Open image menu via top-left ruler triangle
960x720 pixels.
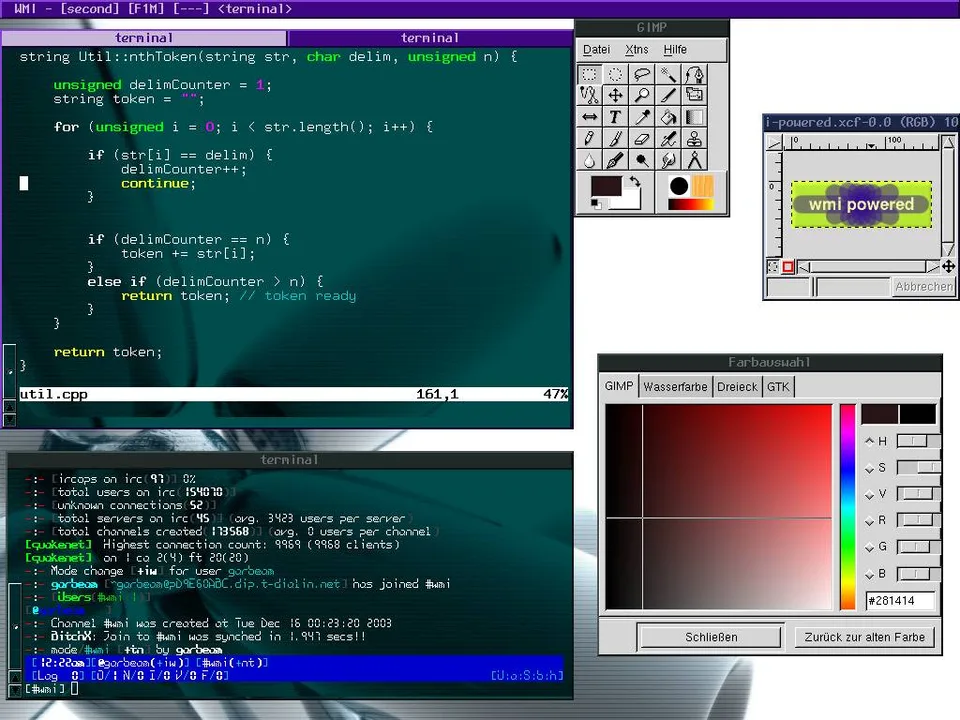click(774, 143)
